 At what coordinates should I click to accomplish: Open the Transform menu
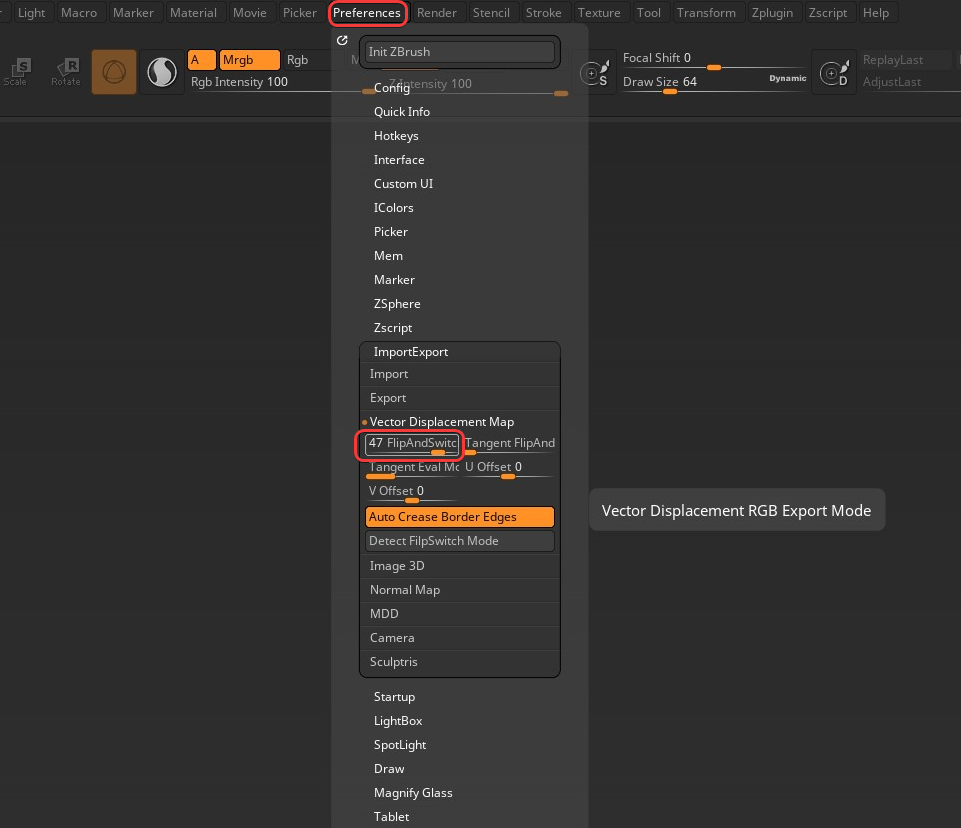(706, 12)
